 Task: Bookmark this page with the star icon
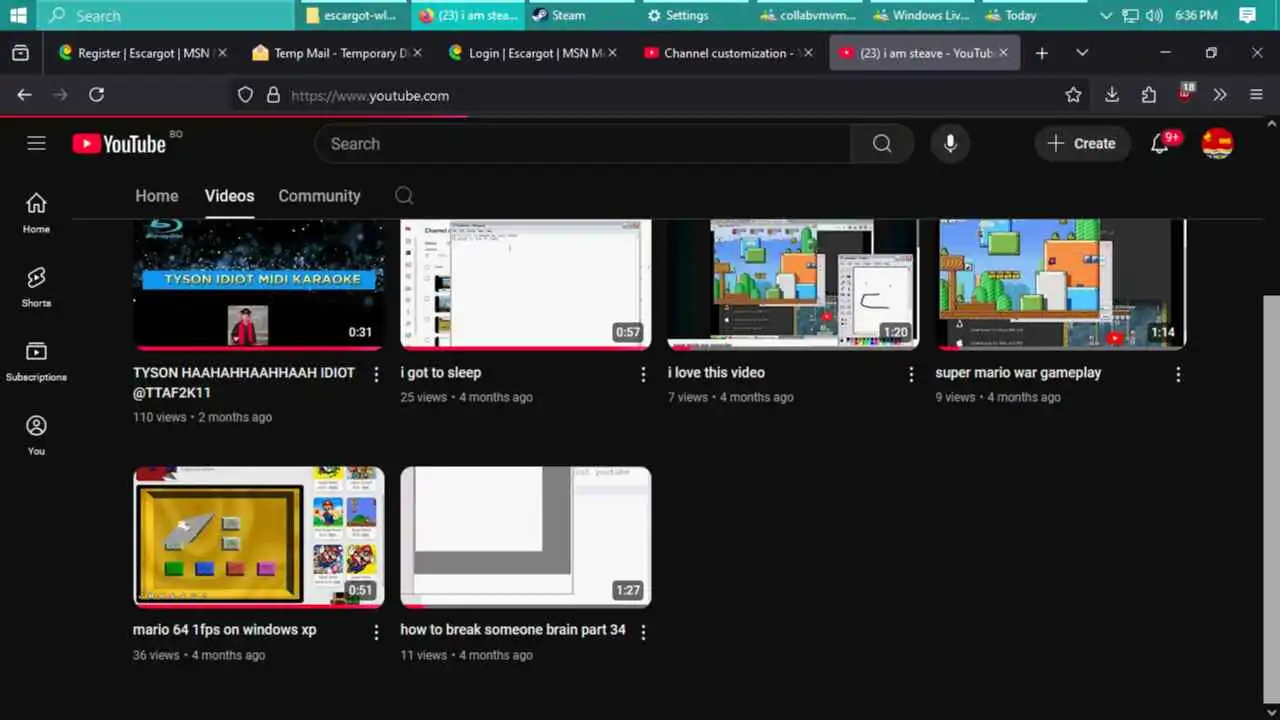[1073, 95]
